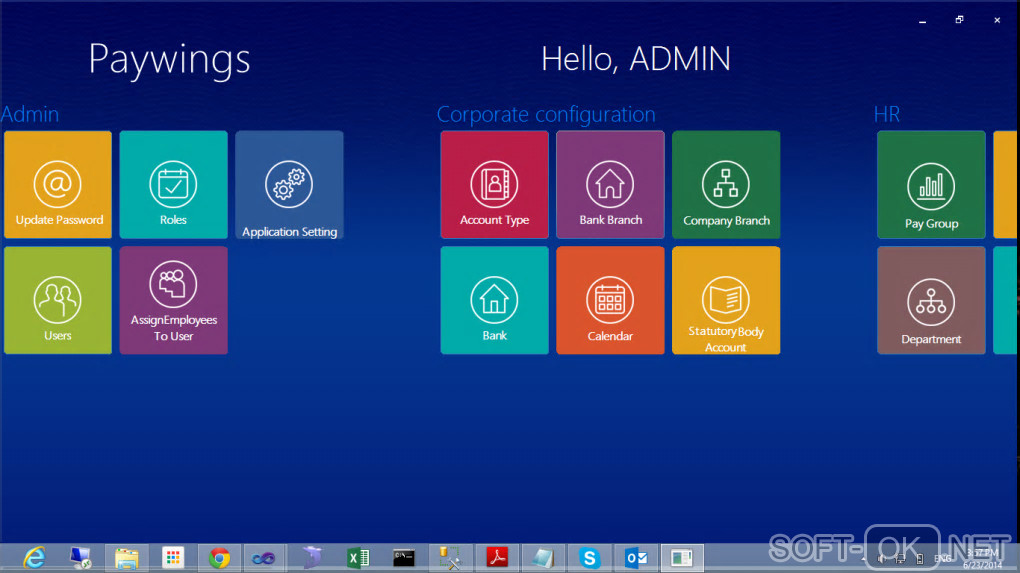Open the Application Setting tile
Screen dimensions: 1020x573
click(x=289, y=185)
